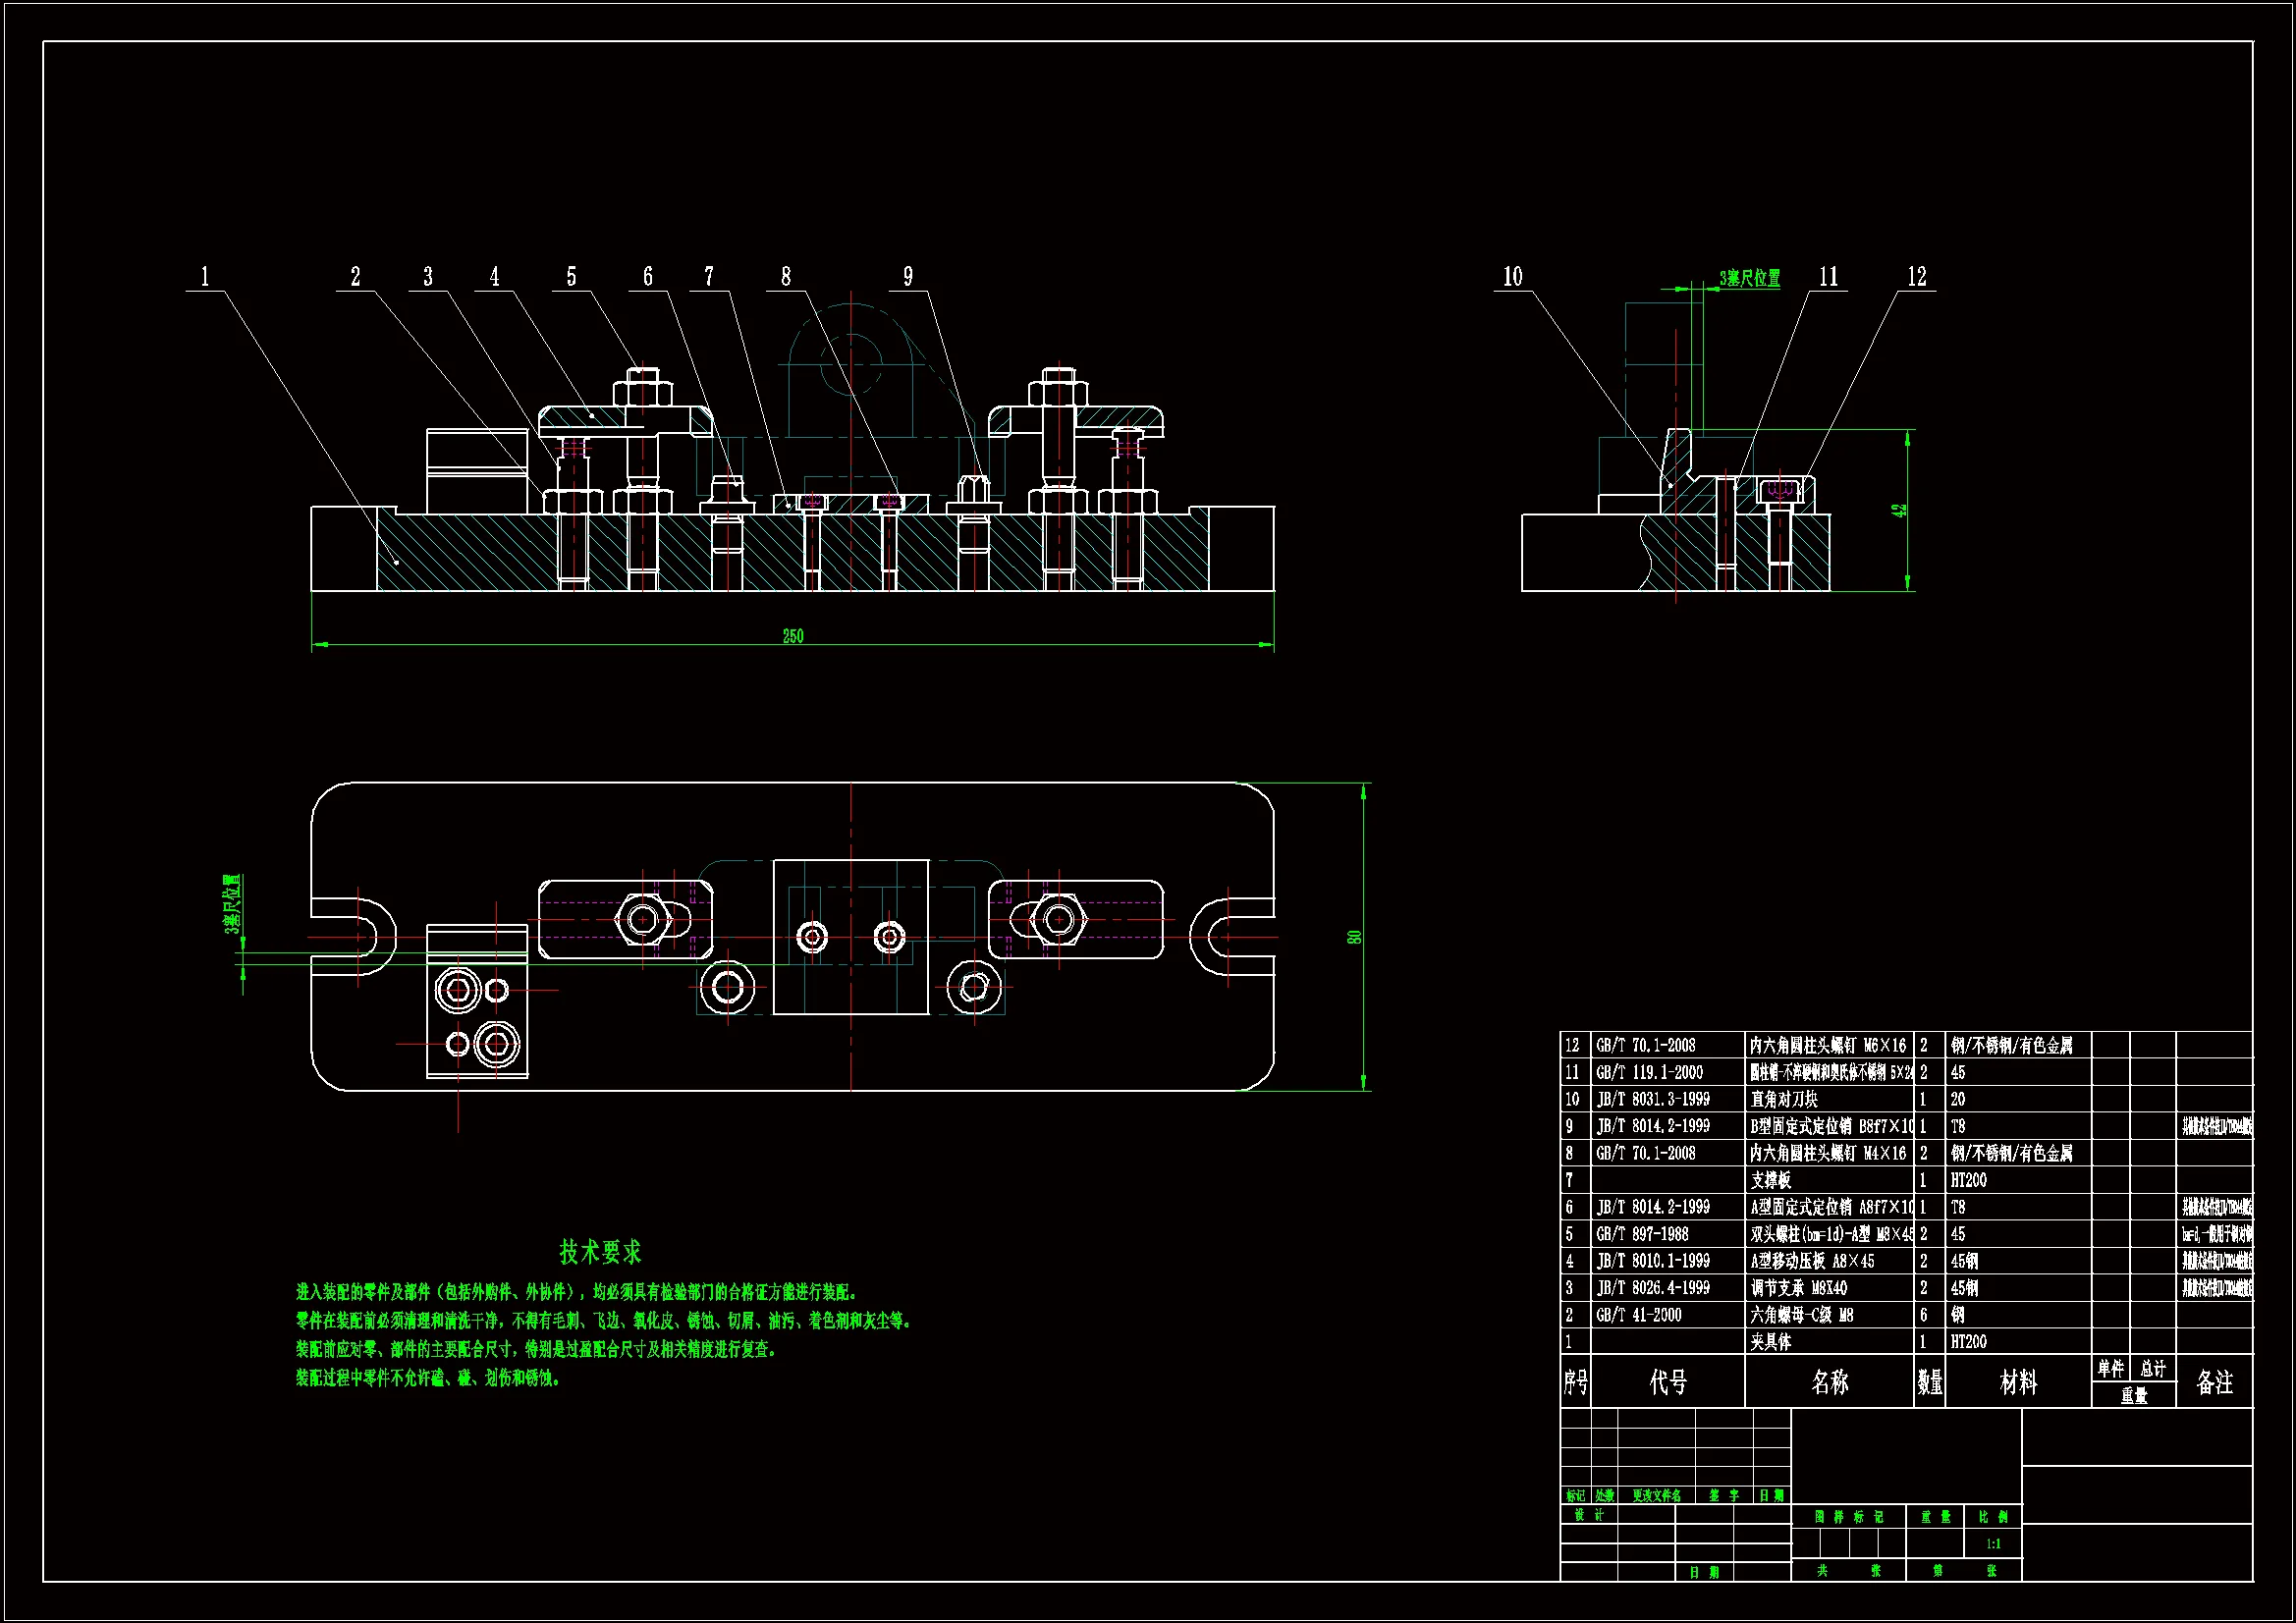Image resolution: width=2296 pixels, height=1623 pixels.
Task: Select the 夹具体 row in parts list
Action: 1770,1342
